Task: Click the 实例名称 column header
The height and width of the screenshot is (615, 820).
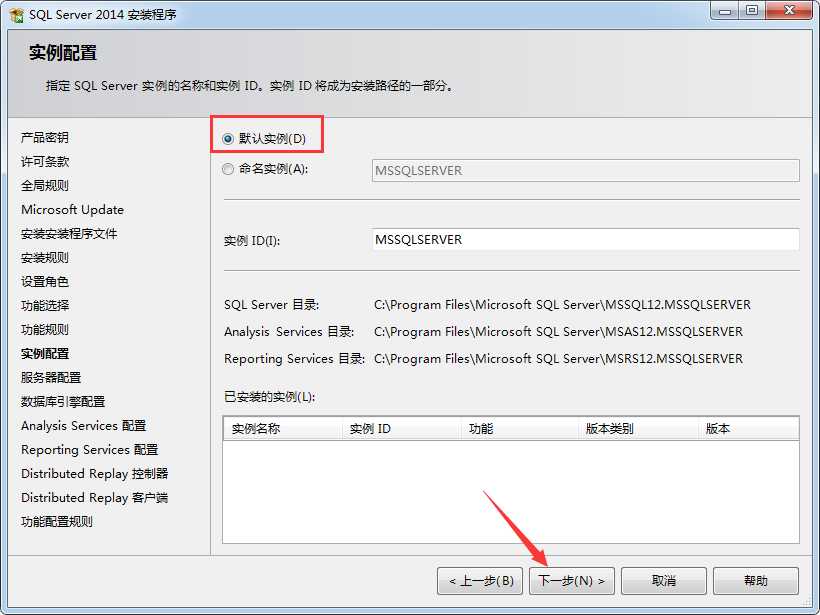Action: tap(282, 429)
